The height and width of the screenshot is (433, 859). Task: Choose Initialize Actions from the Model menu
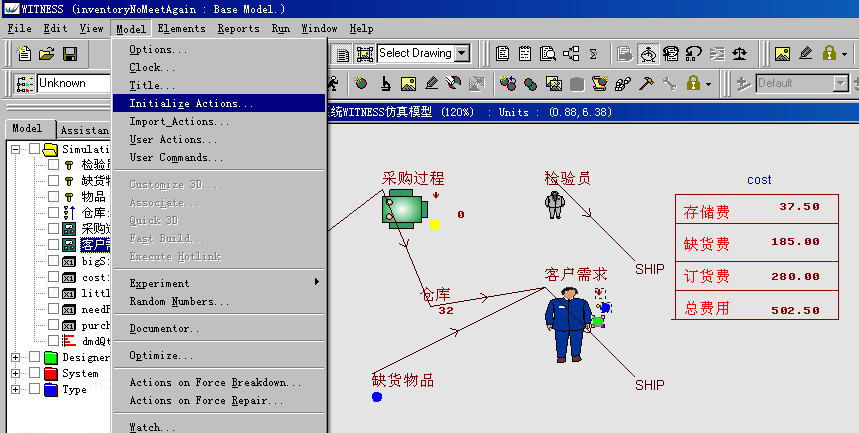click(191, 103)
